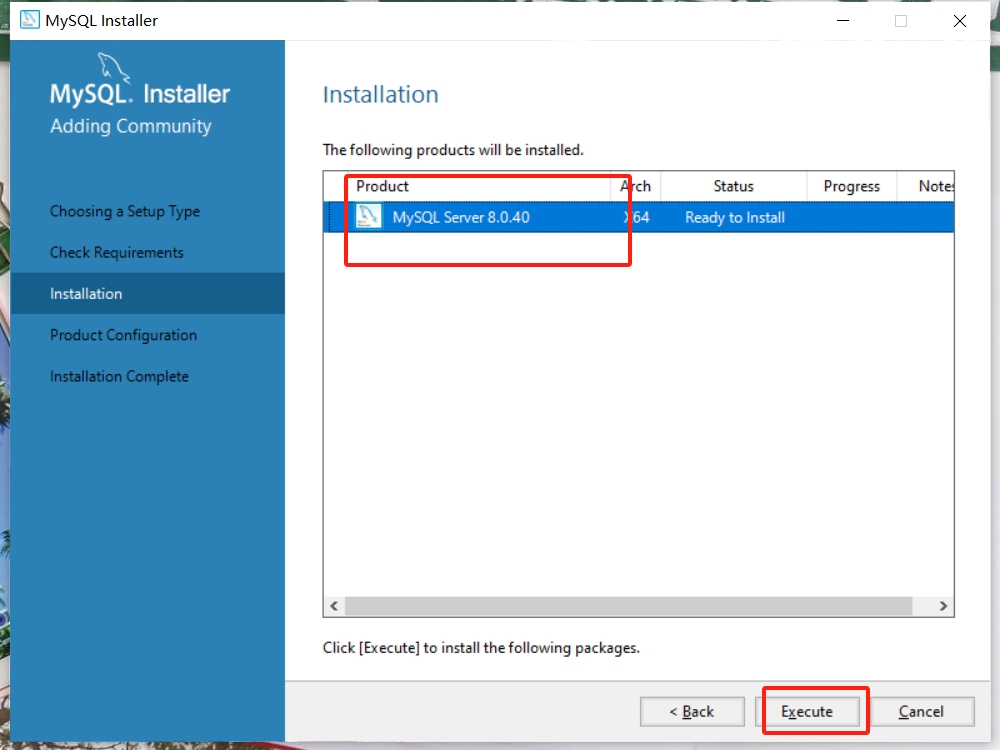This screenshot has height=750, width=1000.
Task: Go to the Choosing a Setup Type step
Action: pos(125,212)
